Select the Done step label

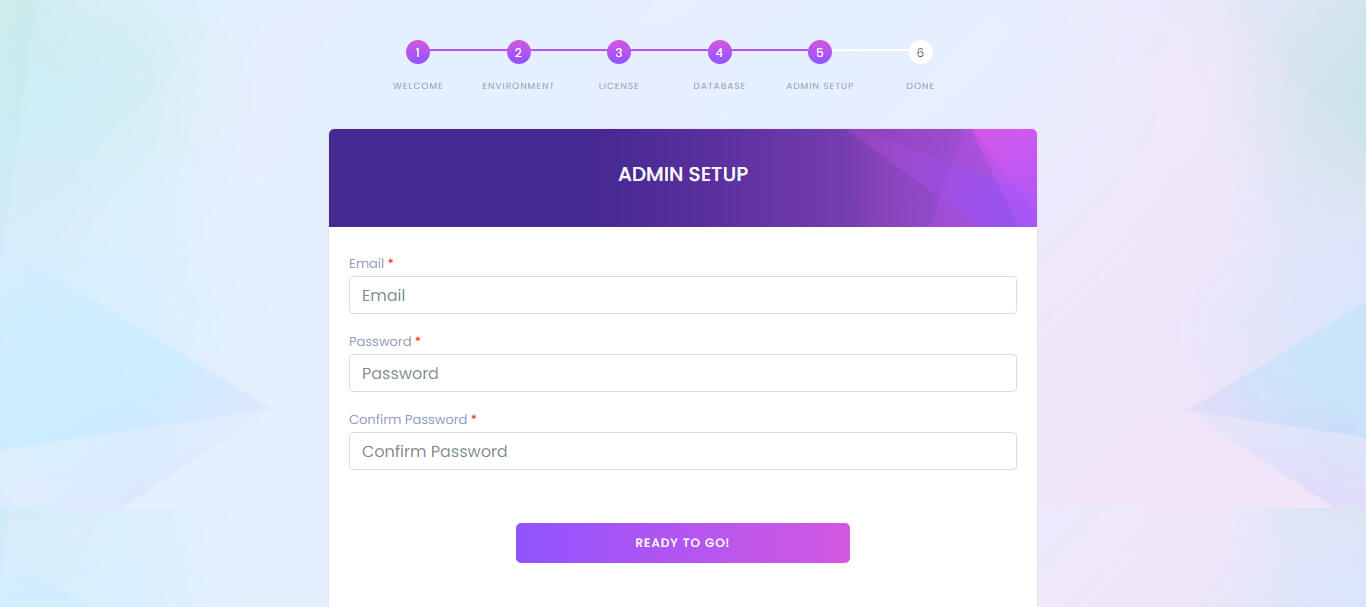[920, 86]
